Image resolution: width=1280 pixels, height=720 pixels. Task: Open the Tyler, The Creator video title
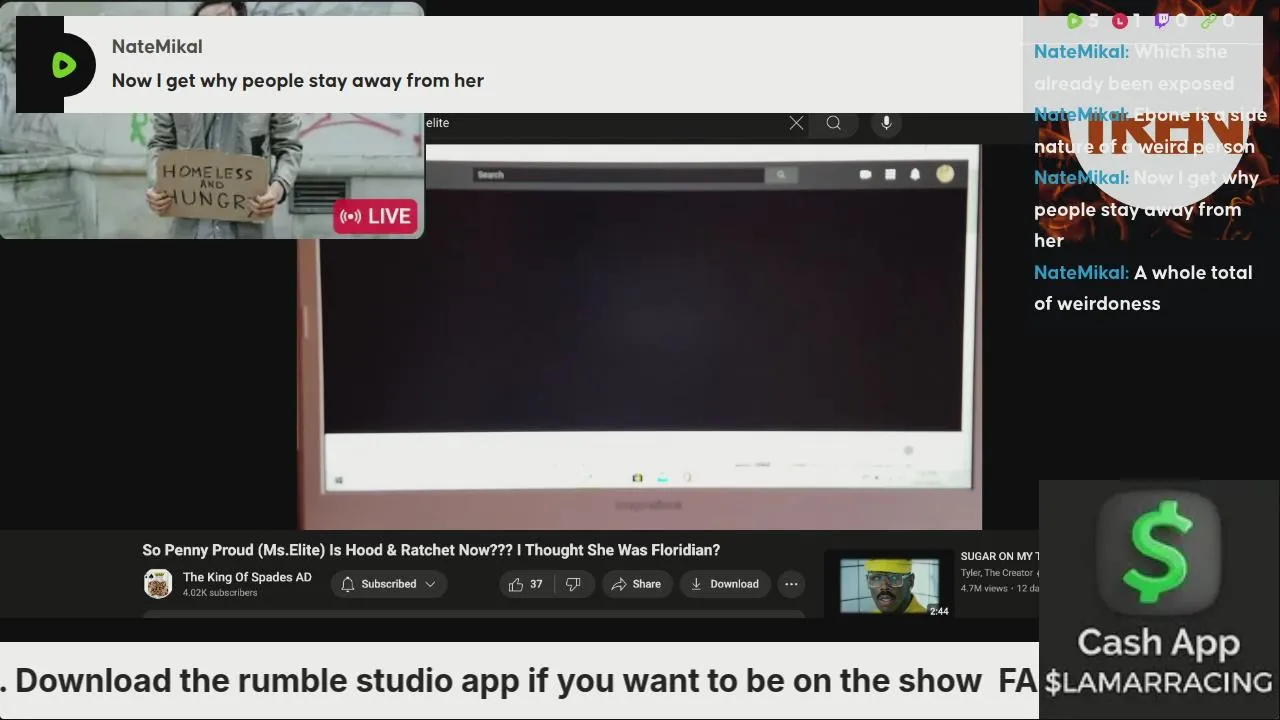tap(998, 556)
